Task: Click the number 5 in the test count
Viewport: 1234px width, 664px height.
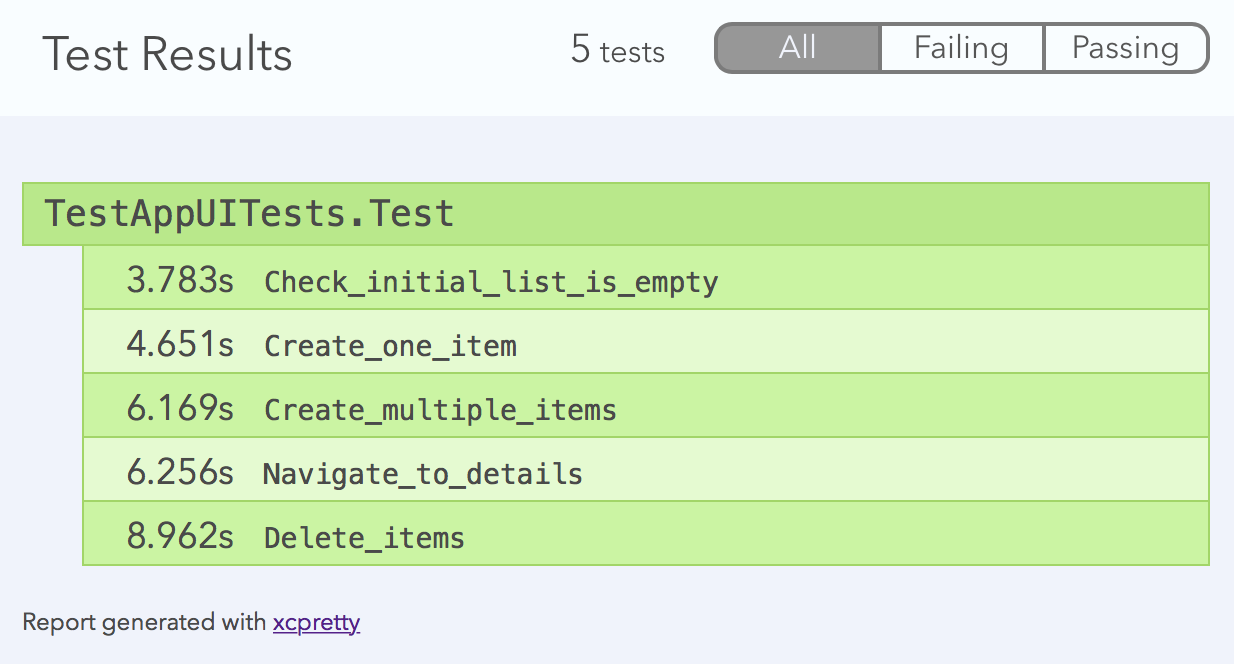Action: point(580,49)
